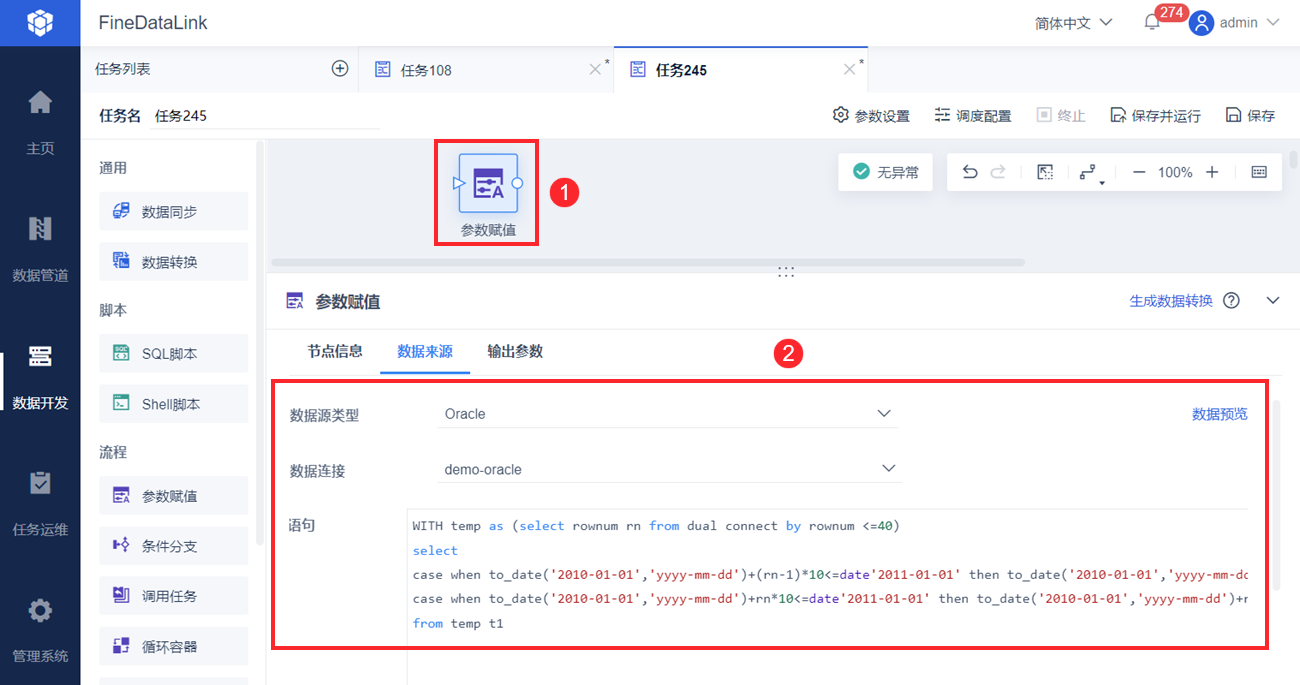Screen dimensions: 1300x685
Task: Click fit-to-canvas icon in toolbar
Action: (1045, 172)
